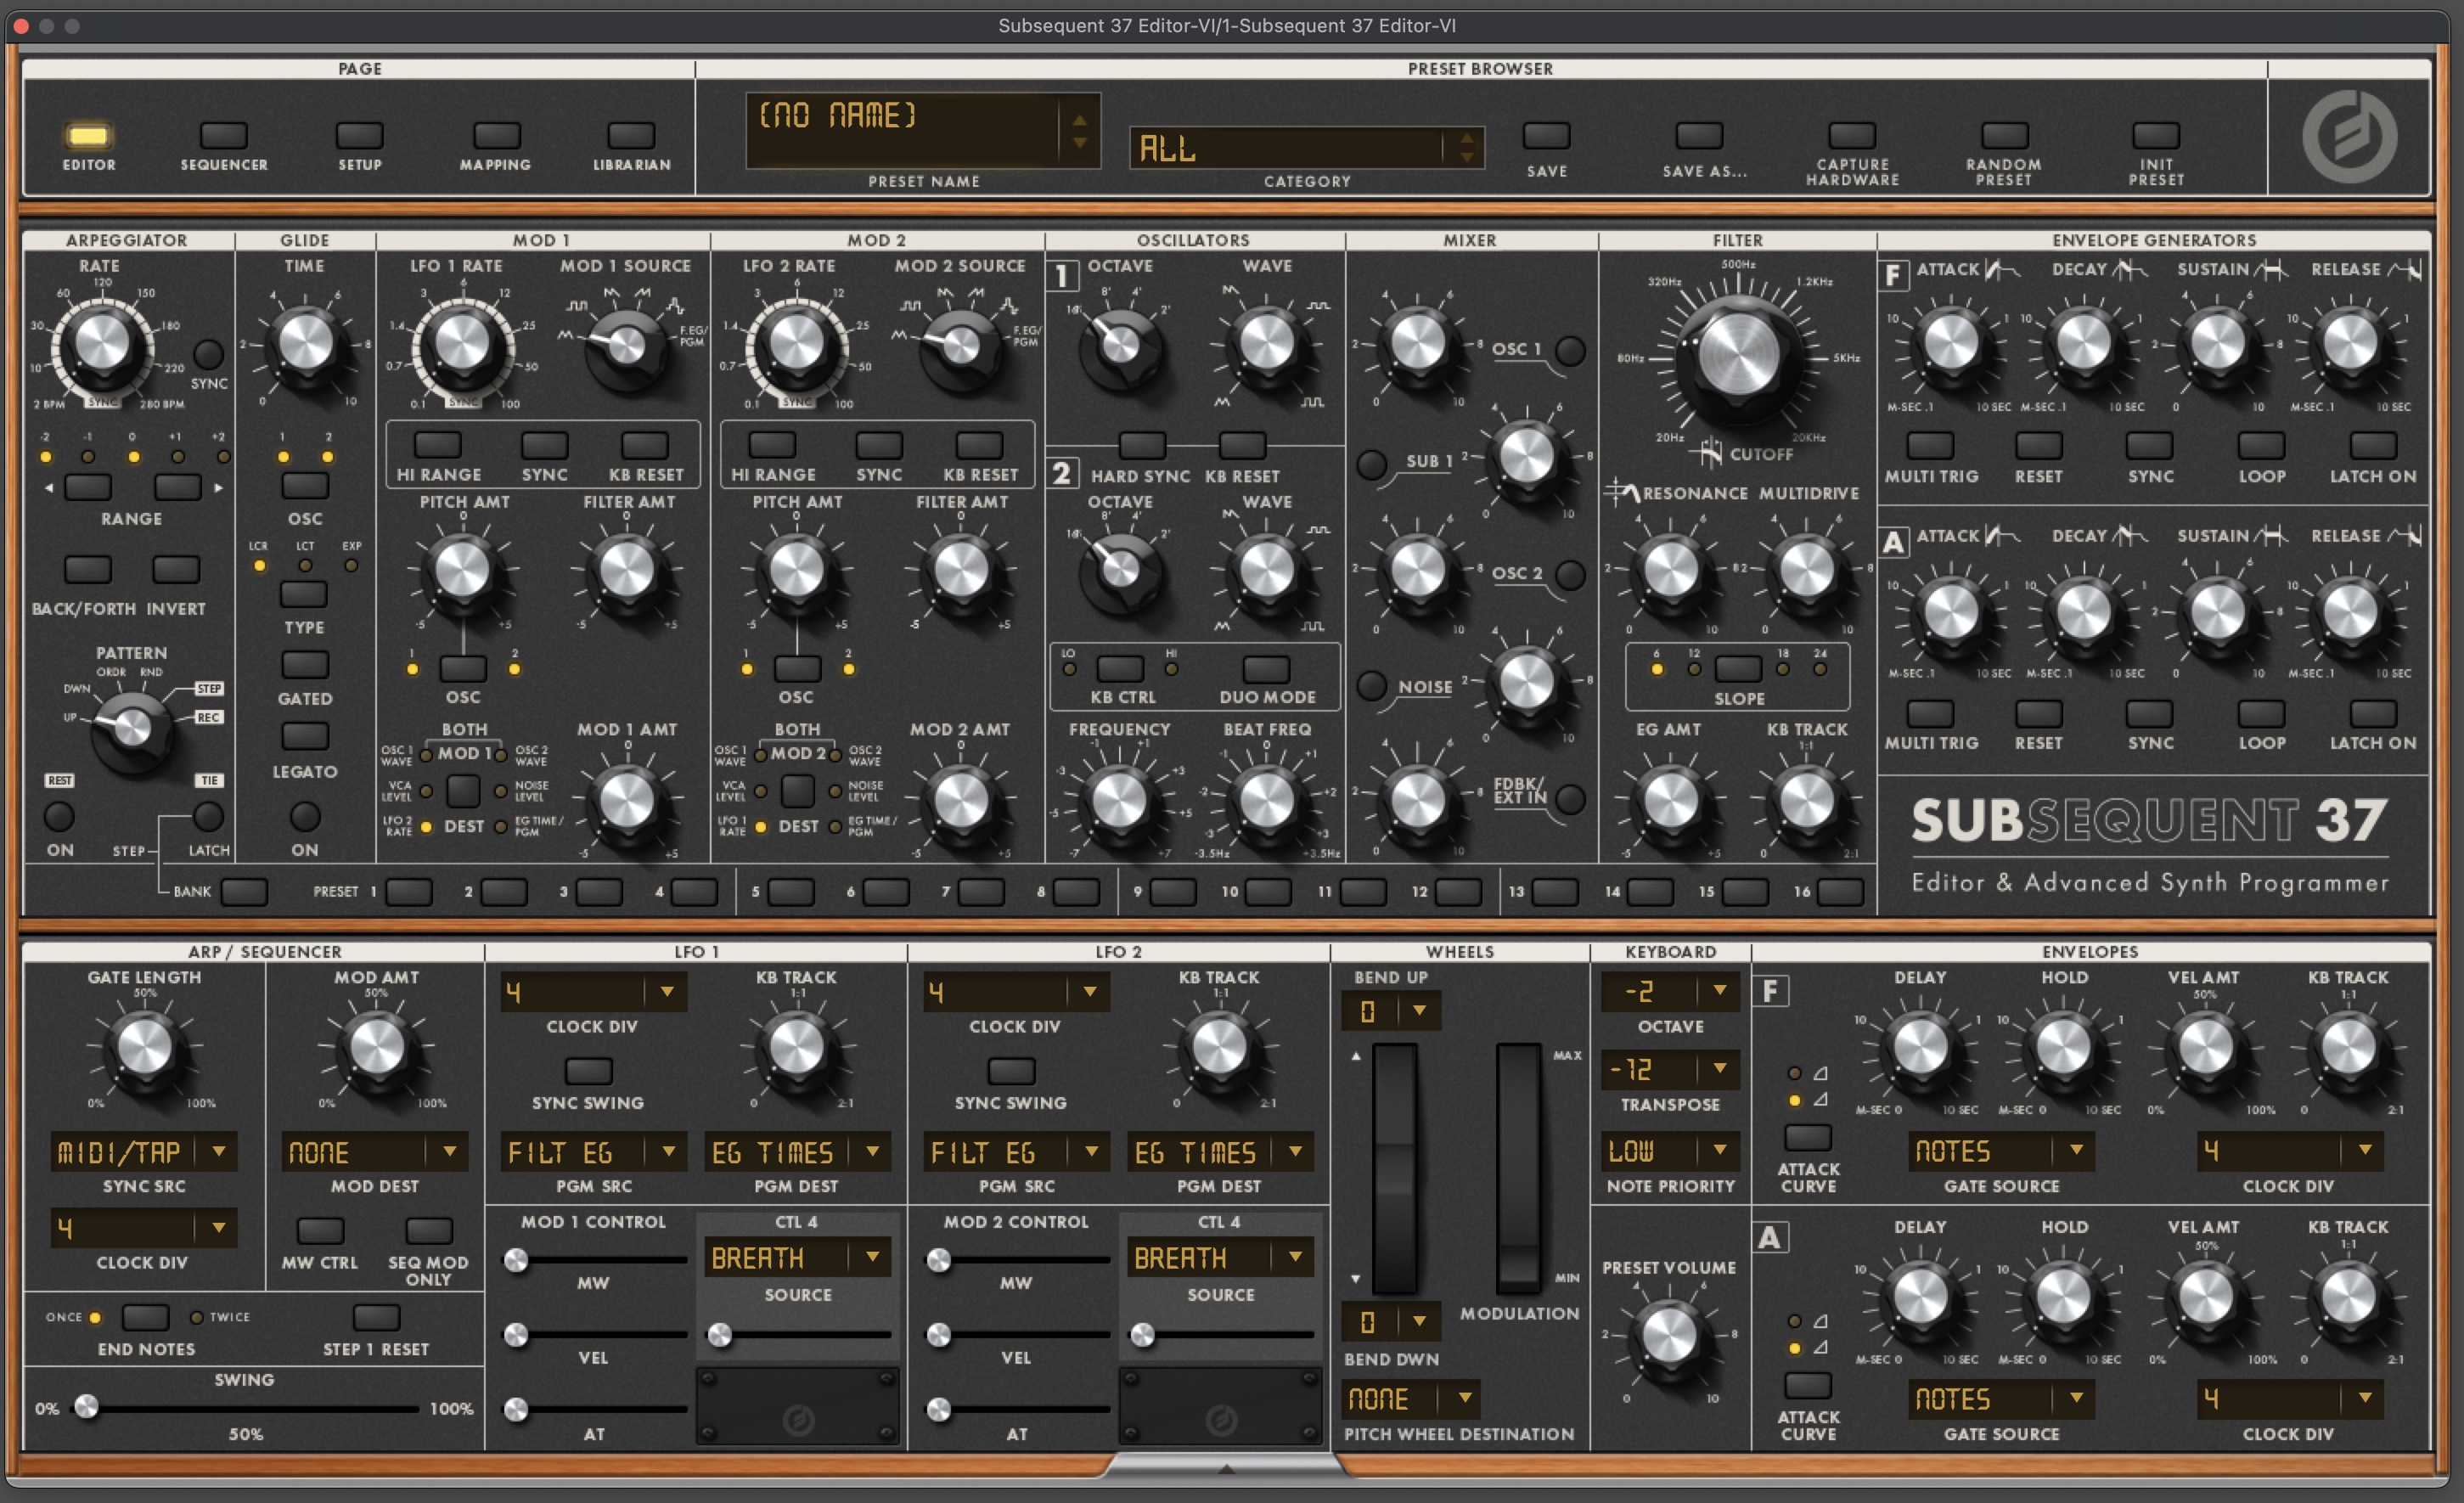The height and width of the screenshot is (1503, 2464).
Task: Open the Transpose dropdown showing -12
Action: [1671, 1069]
